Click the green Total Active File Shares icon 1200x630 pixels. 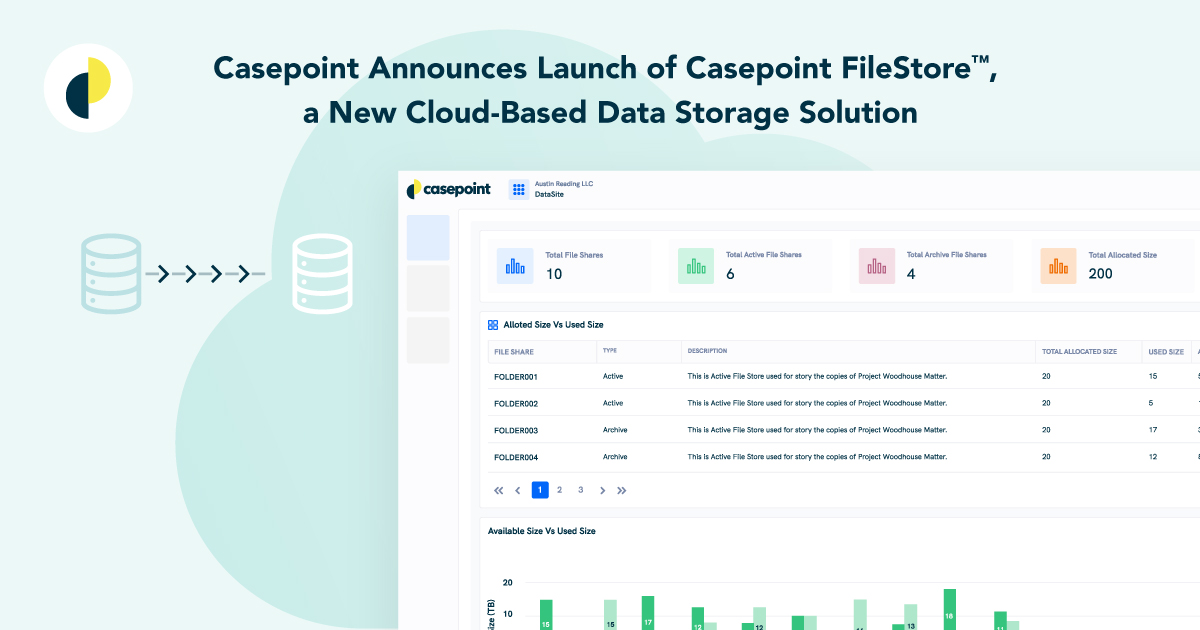coord(695,265)
